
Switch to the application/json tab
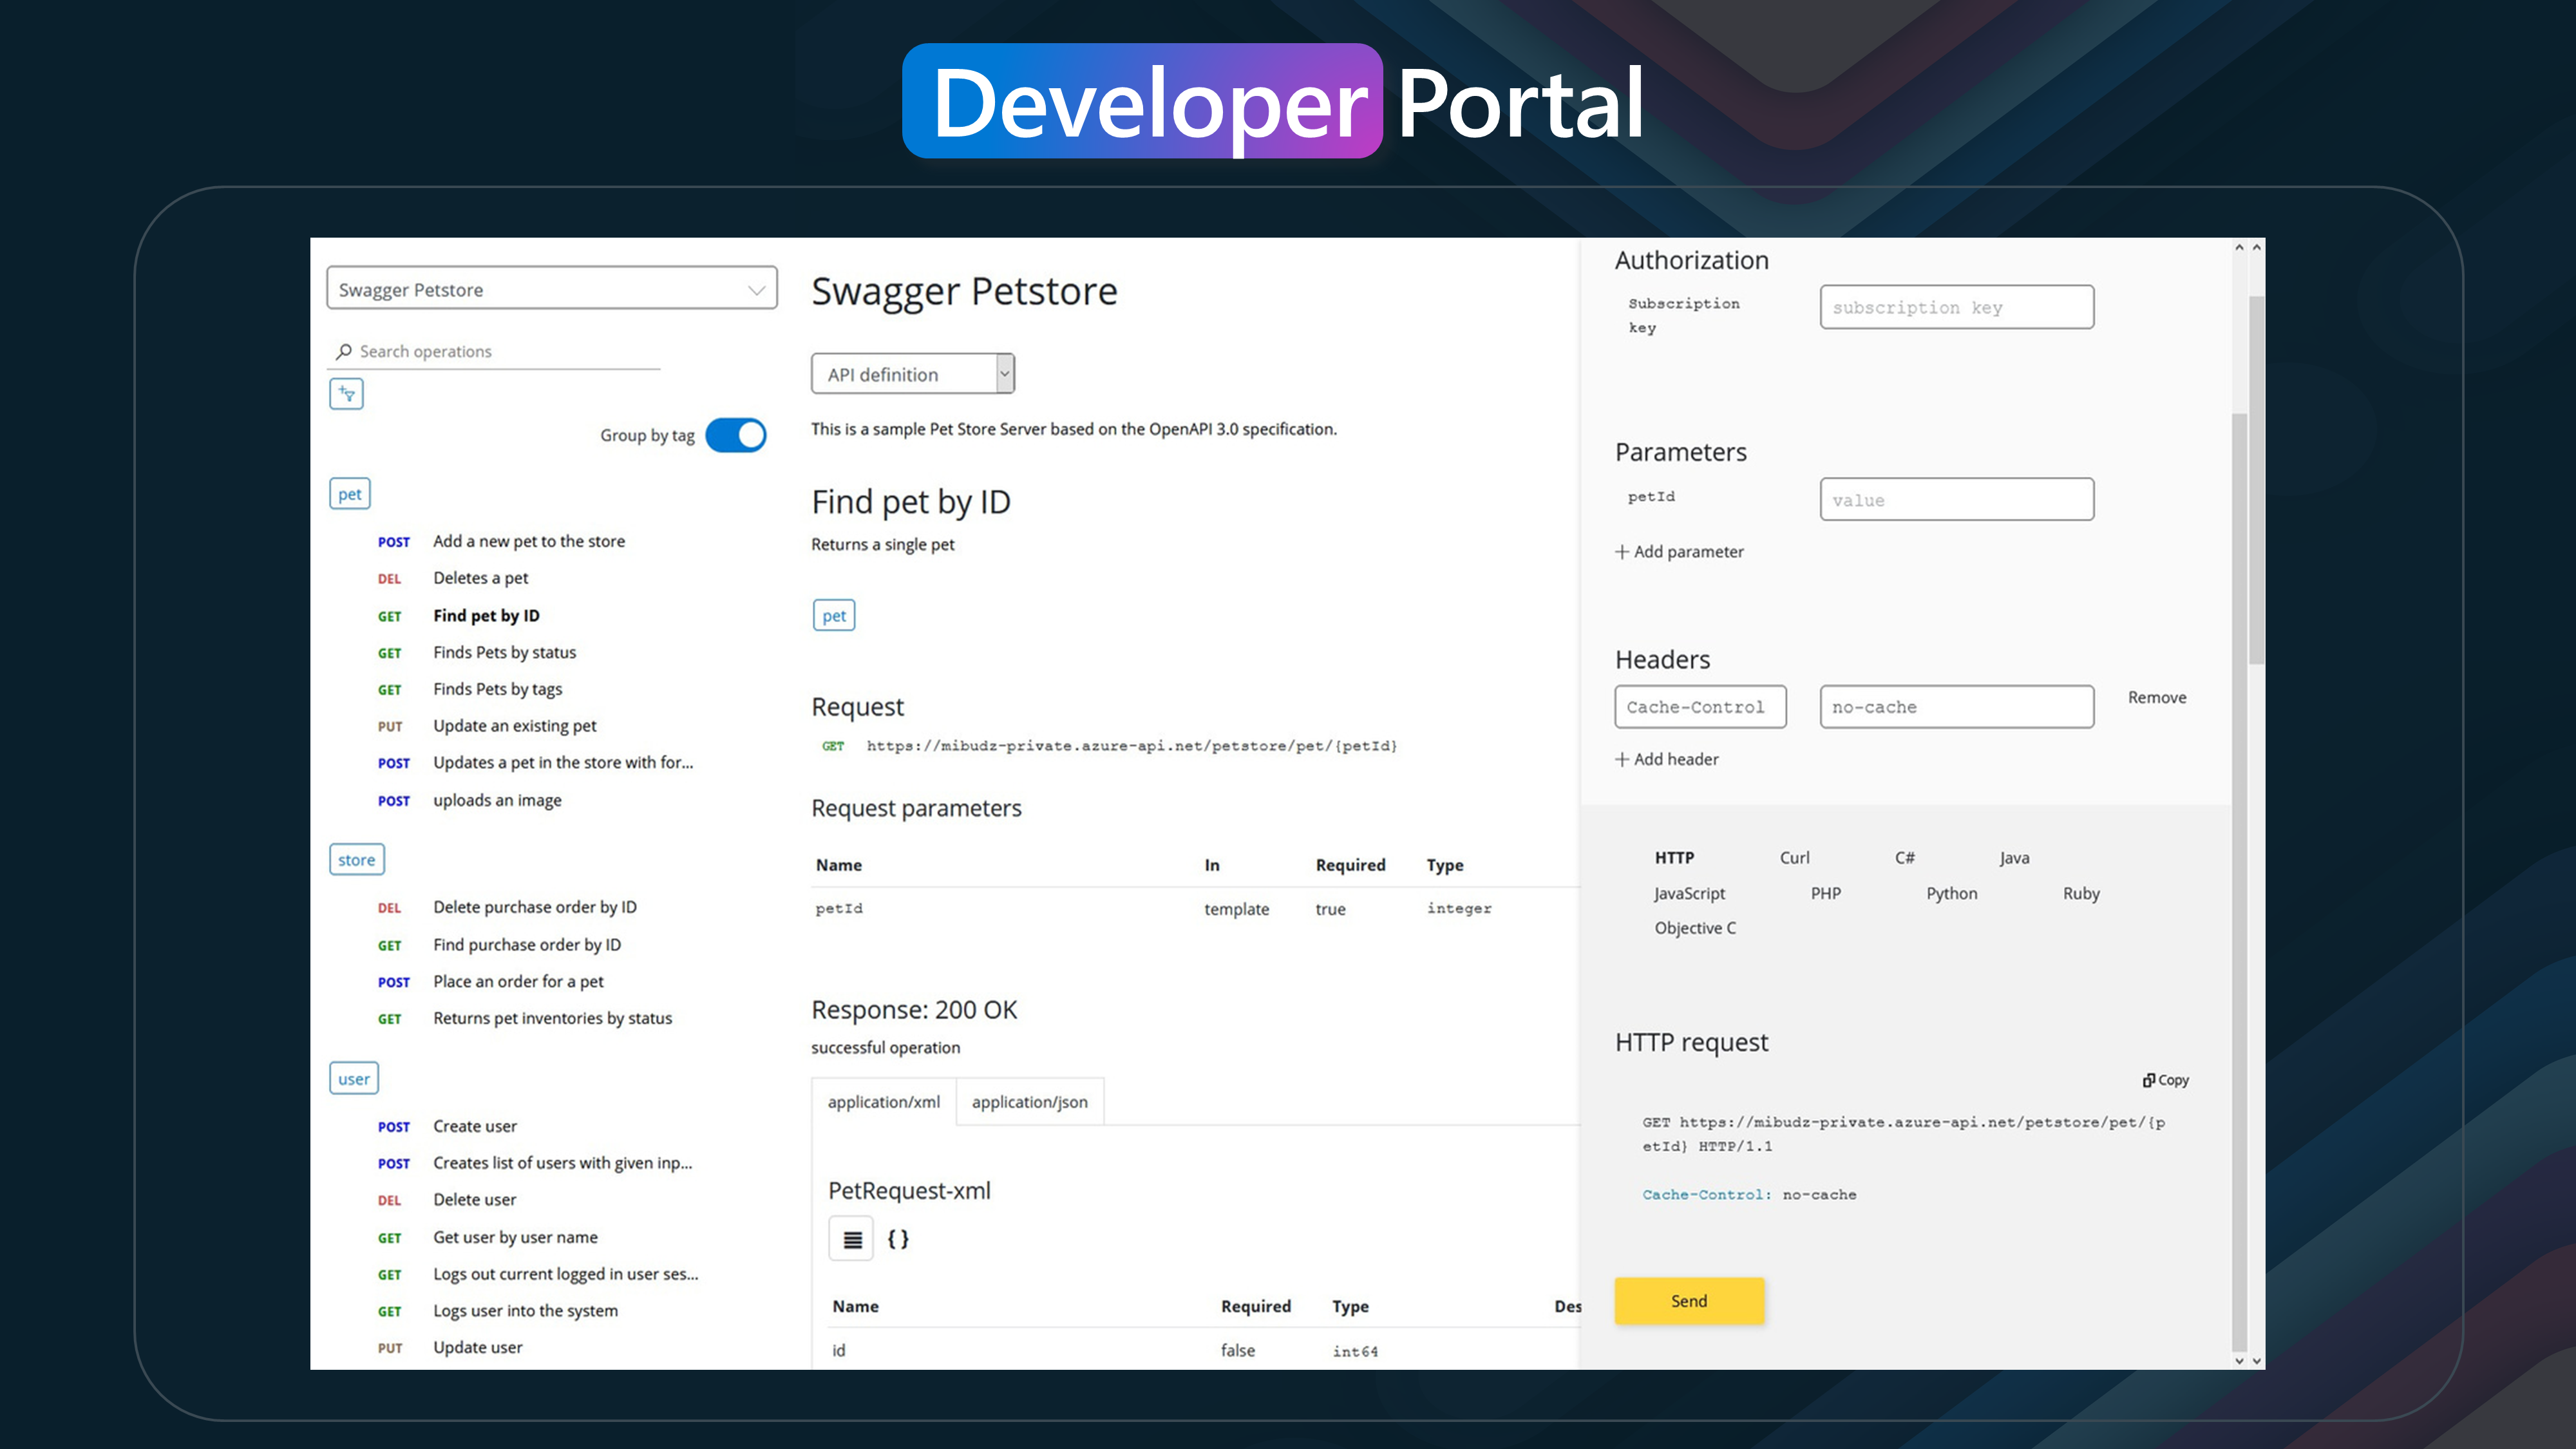(x=1030, y=1102)
